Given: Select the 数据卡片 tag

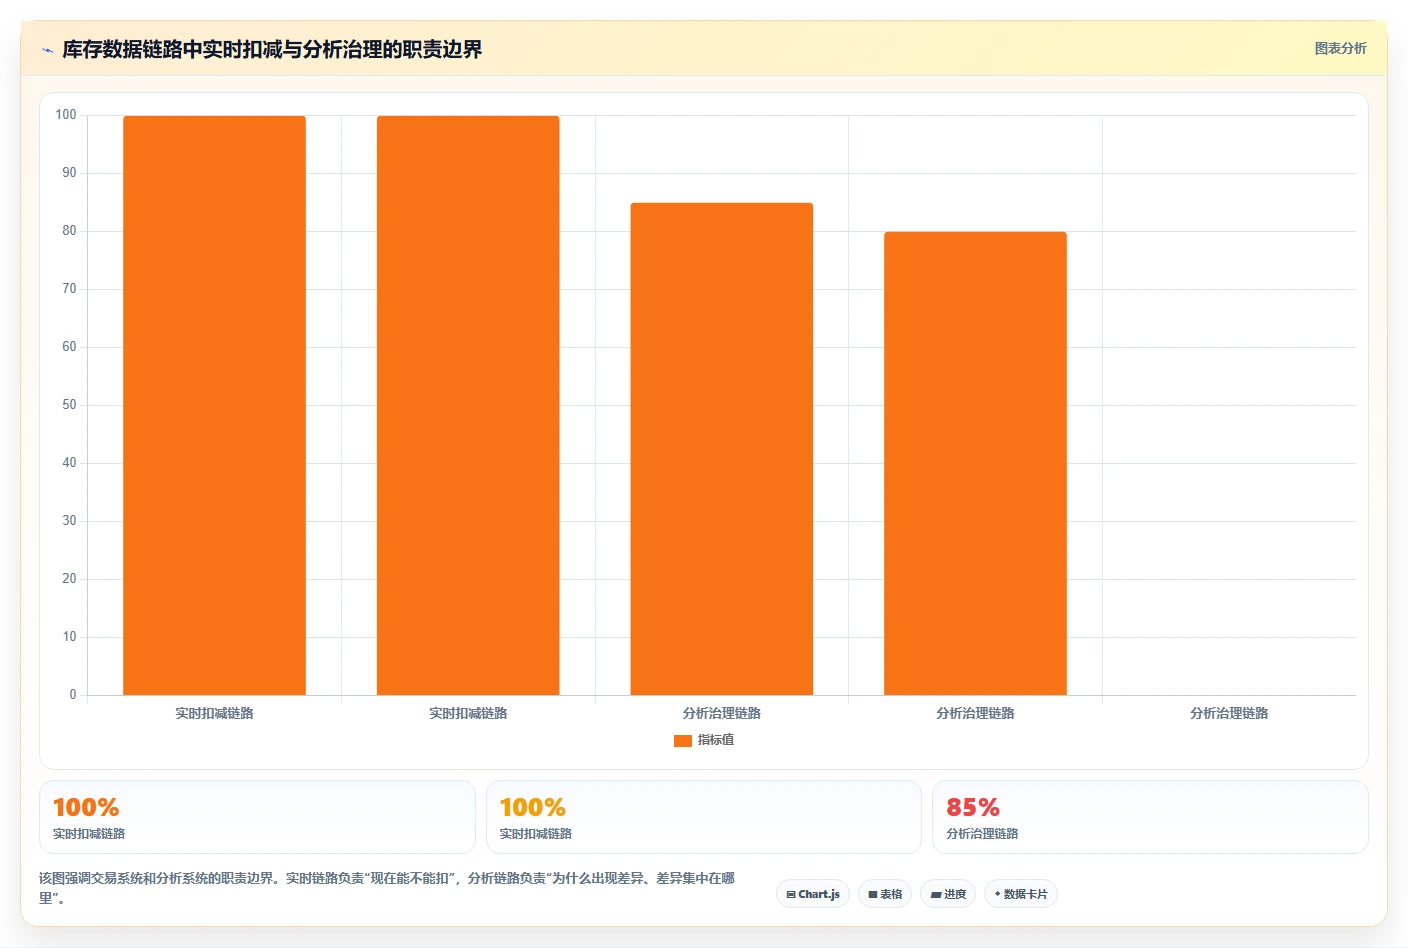Looking at the screenshot, I should [x=1021, y=894].
